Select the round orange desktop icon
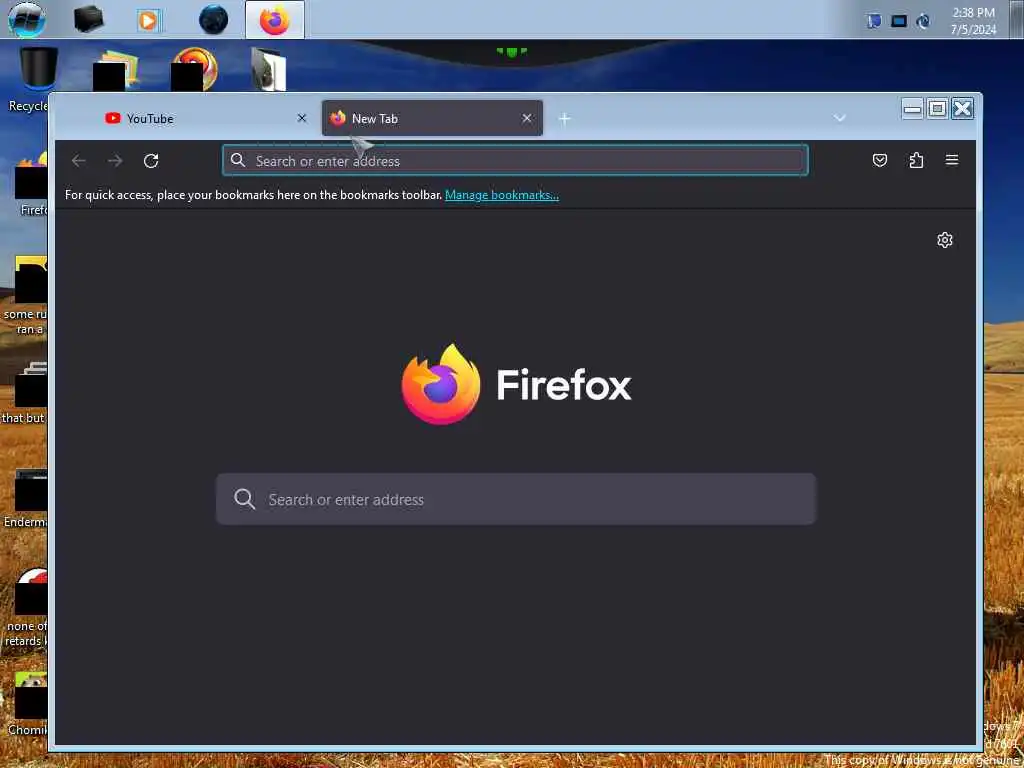This screenshot has height=768, width=1024. (194, 69)
